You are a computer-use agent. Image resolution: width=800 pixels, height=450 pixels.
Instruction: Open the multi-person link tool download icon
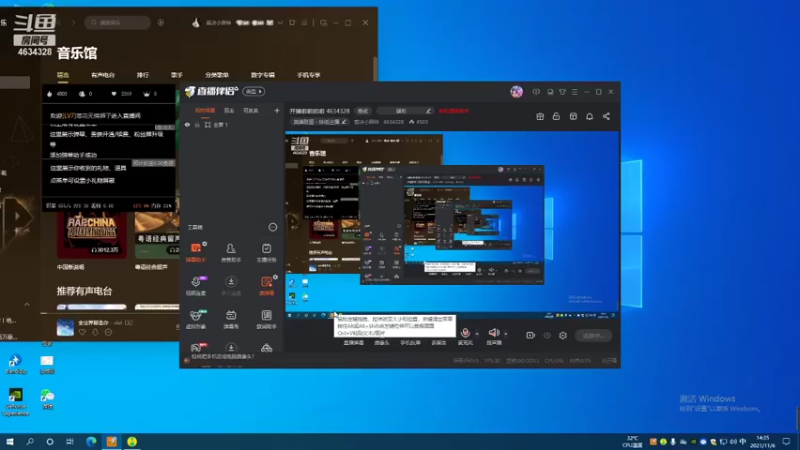231,286
